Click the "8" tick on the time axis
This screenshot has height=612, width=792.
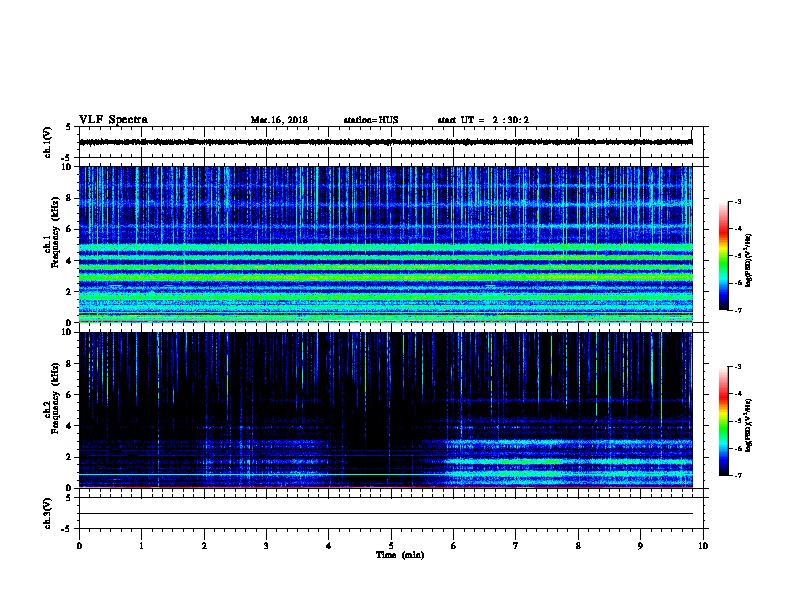(x=578, y=545)
